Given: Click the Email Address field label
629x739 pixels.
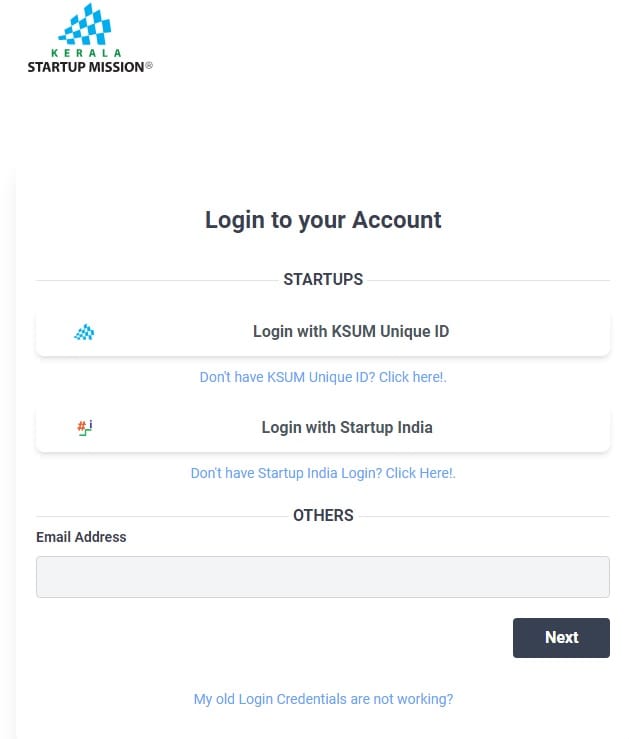Looking at the screenshot, I should tap(81, 537).
